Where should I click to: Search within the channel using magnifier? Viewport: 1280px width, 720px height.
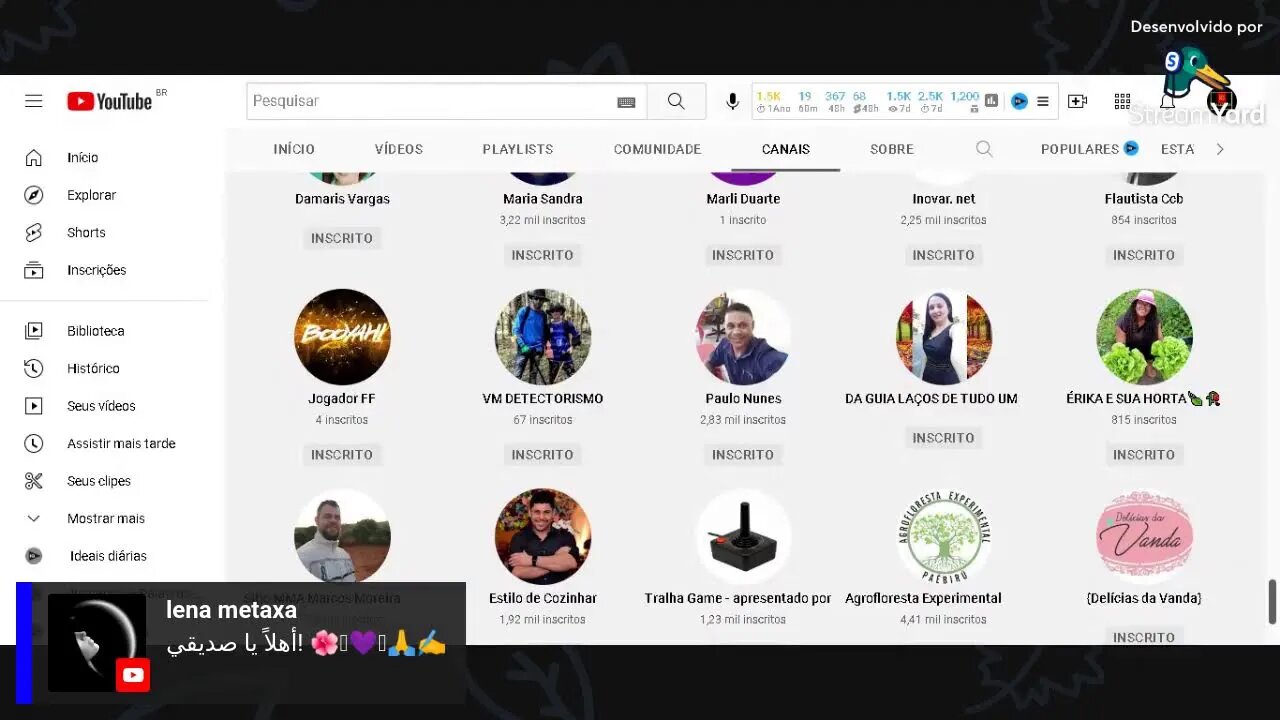984,149
